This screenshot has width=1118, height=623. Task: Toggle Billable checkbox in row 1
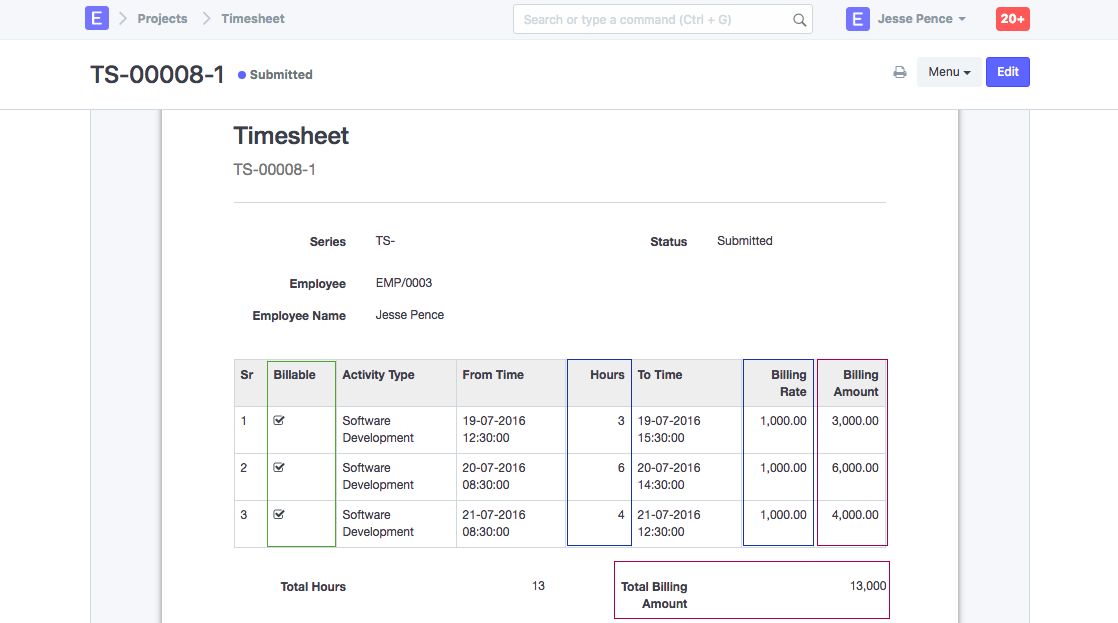pyautogui.click(x=279, y=421)
